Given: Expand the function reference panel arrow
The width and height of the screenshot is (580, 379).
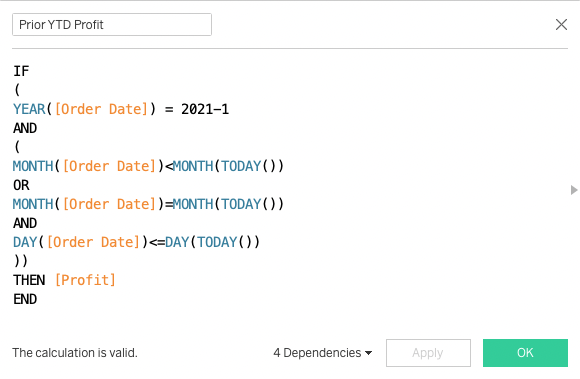Looking at the screenshot, I should pos(574,190).
